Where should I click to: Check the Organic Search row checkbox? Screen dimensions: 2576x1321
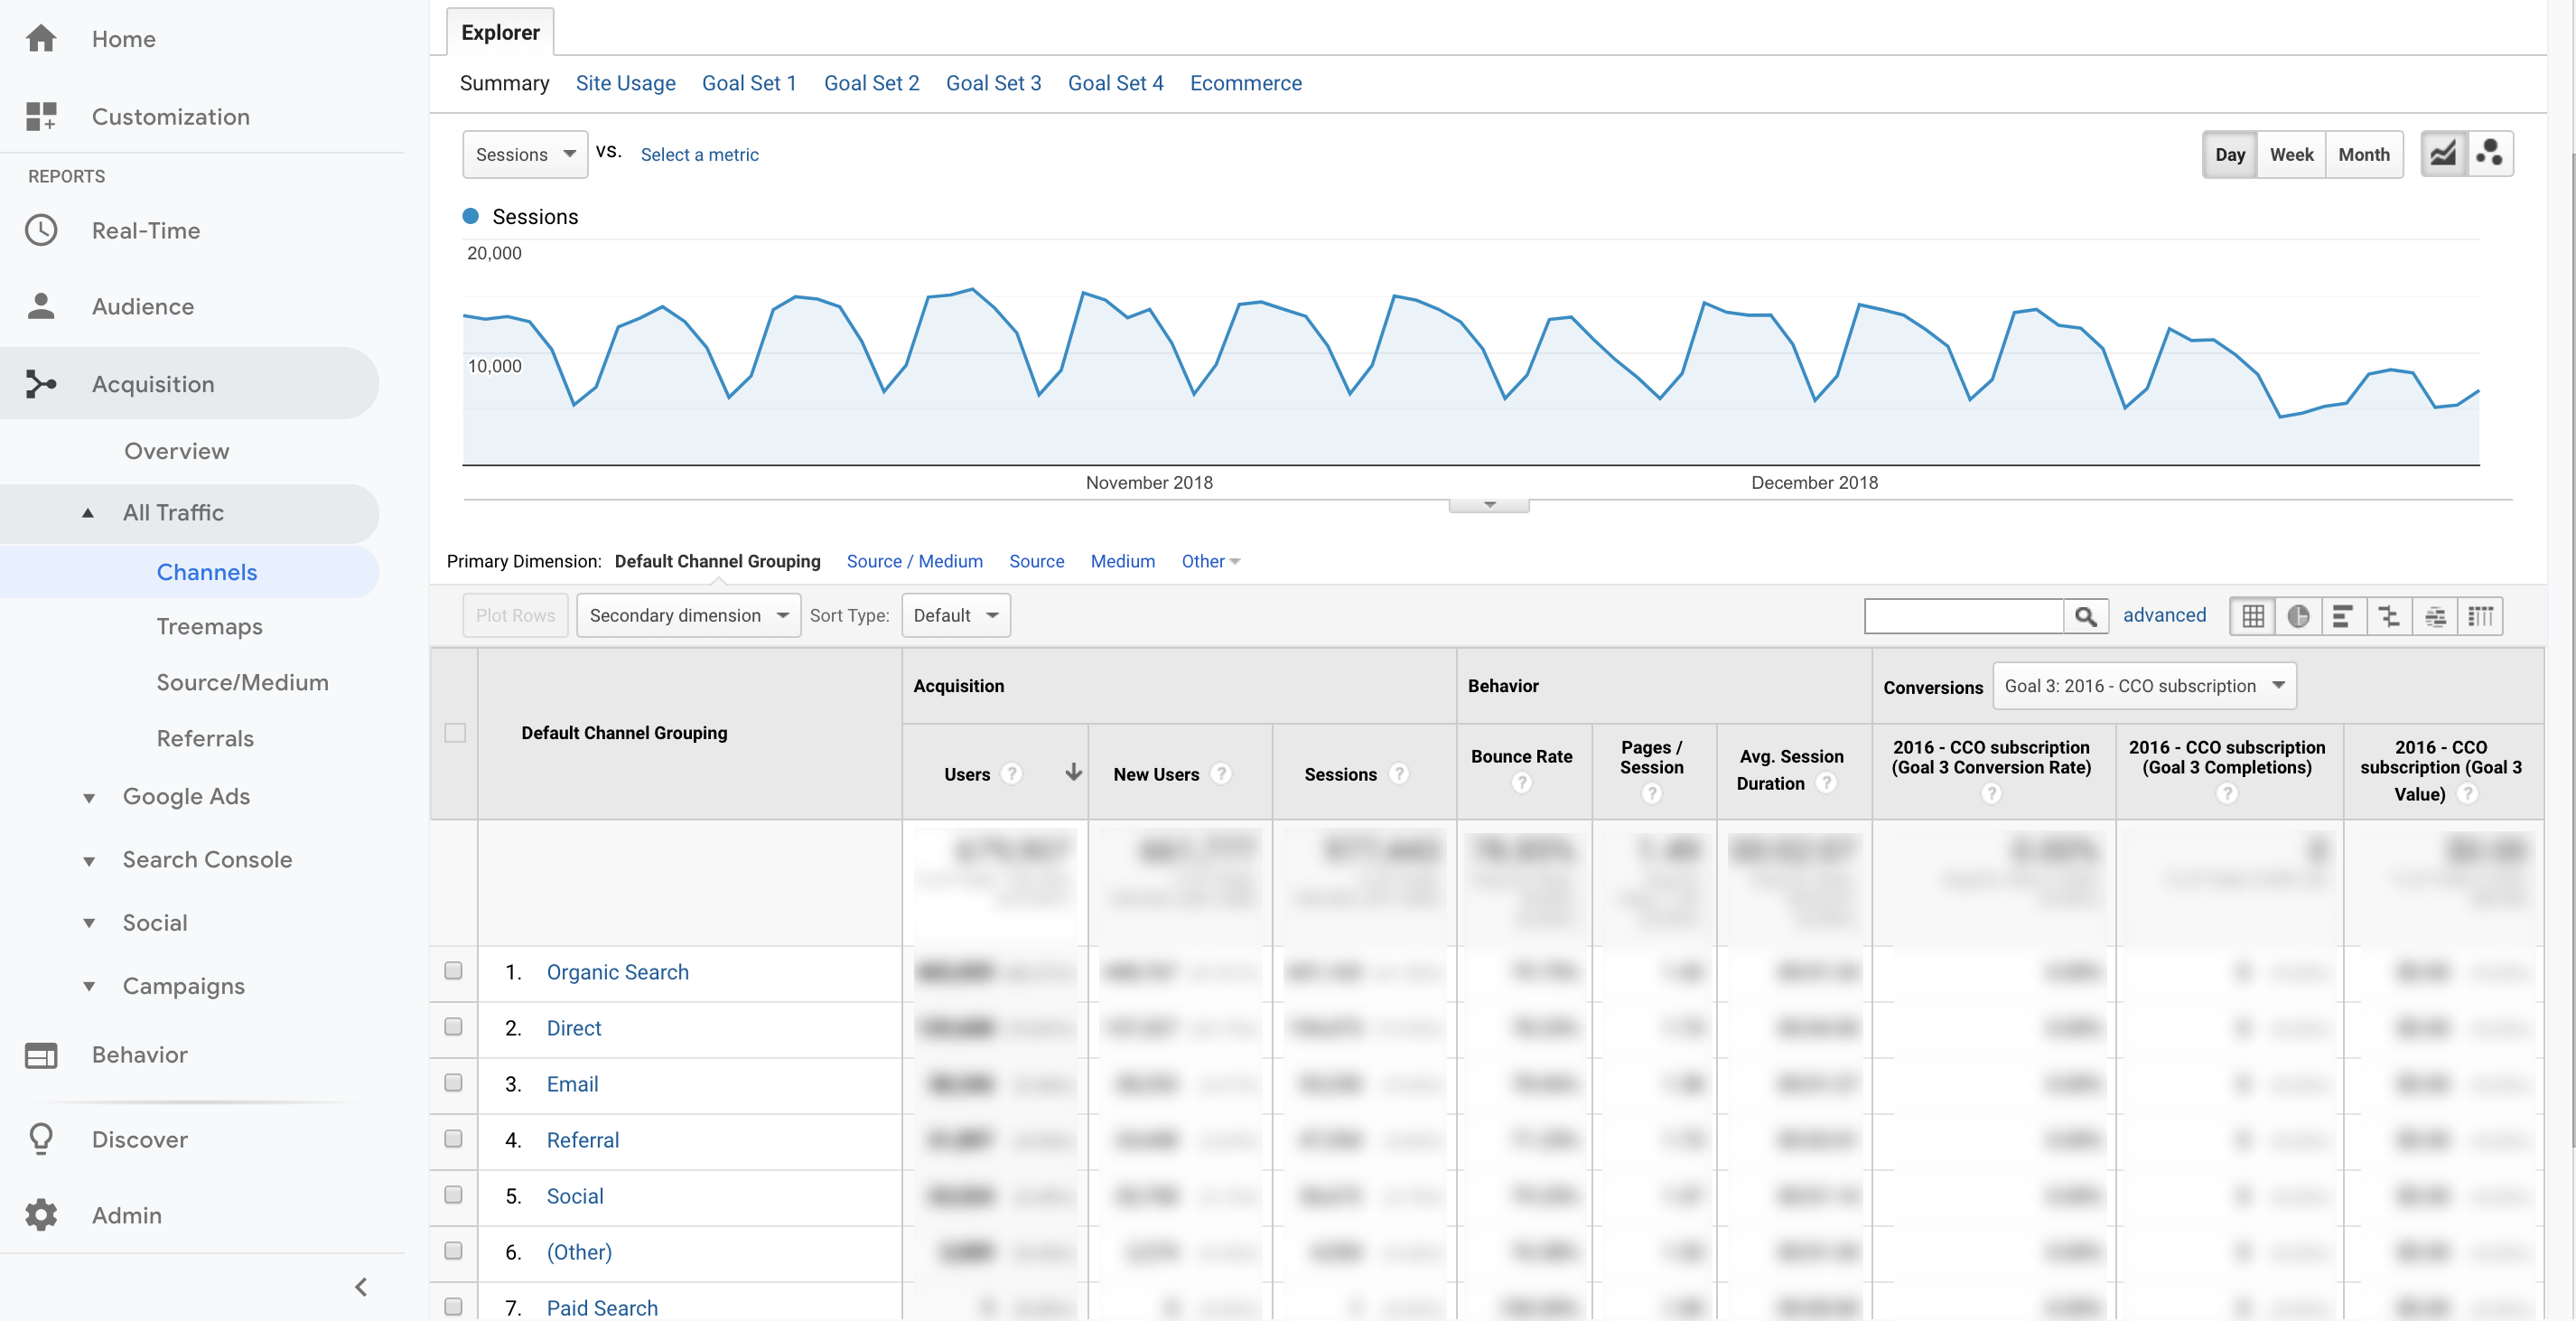(x=453, y=971)
